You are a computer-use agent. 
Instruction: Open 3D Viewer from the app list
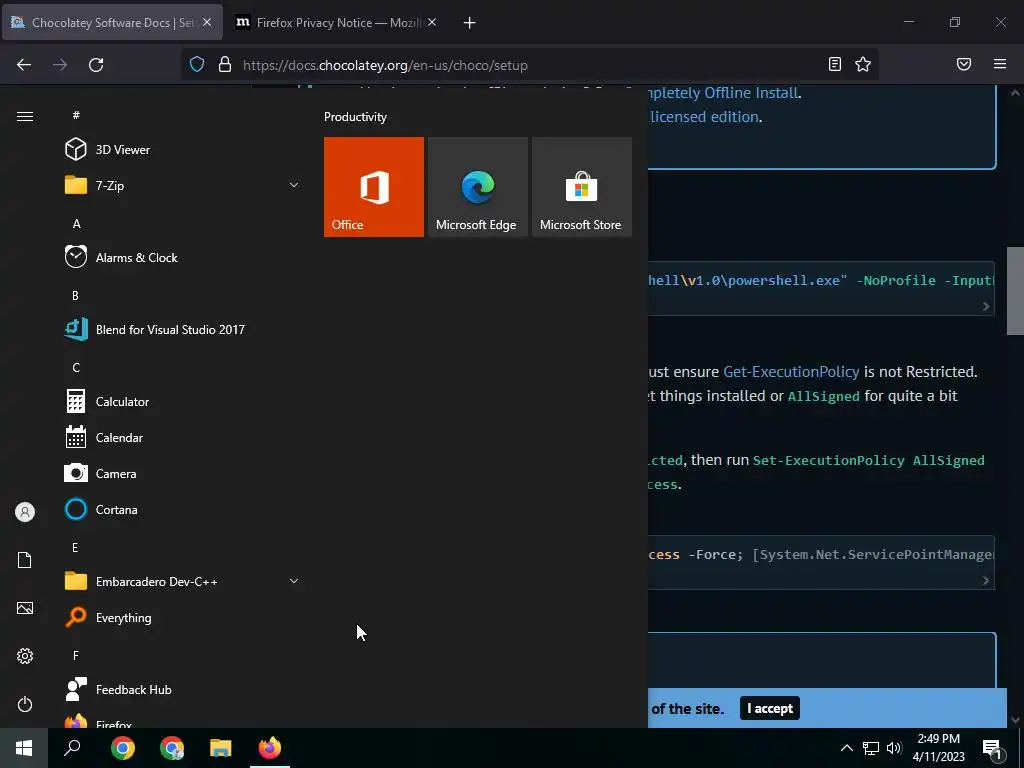pos(183,150)
